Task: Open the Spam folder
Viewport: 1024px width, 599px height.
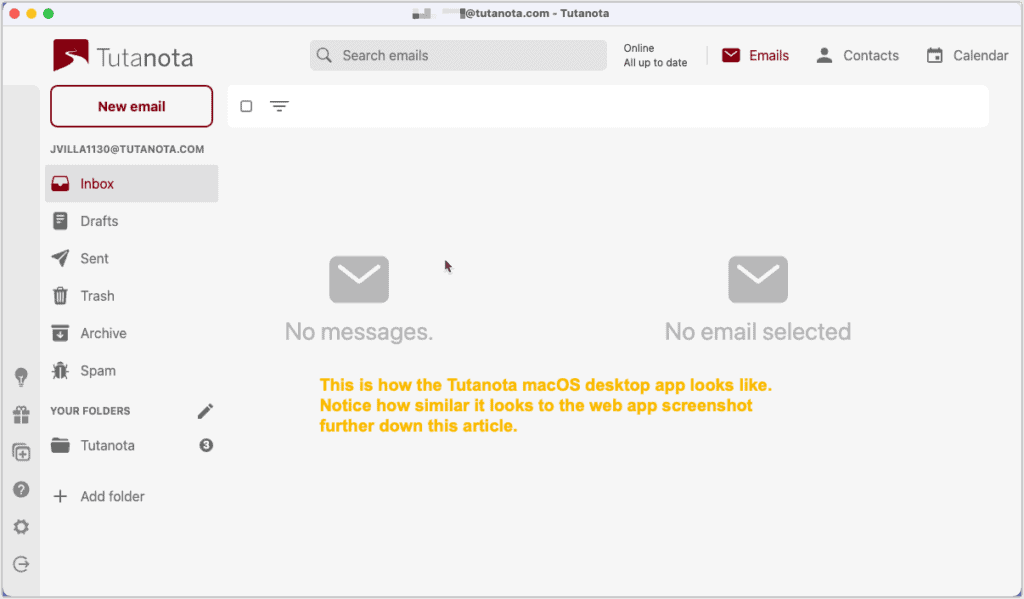Action: point(131,370)
